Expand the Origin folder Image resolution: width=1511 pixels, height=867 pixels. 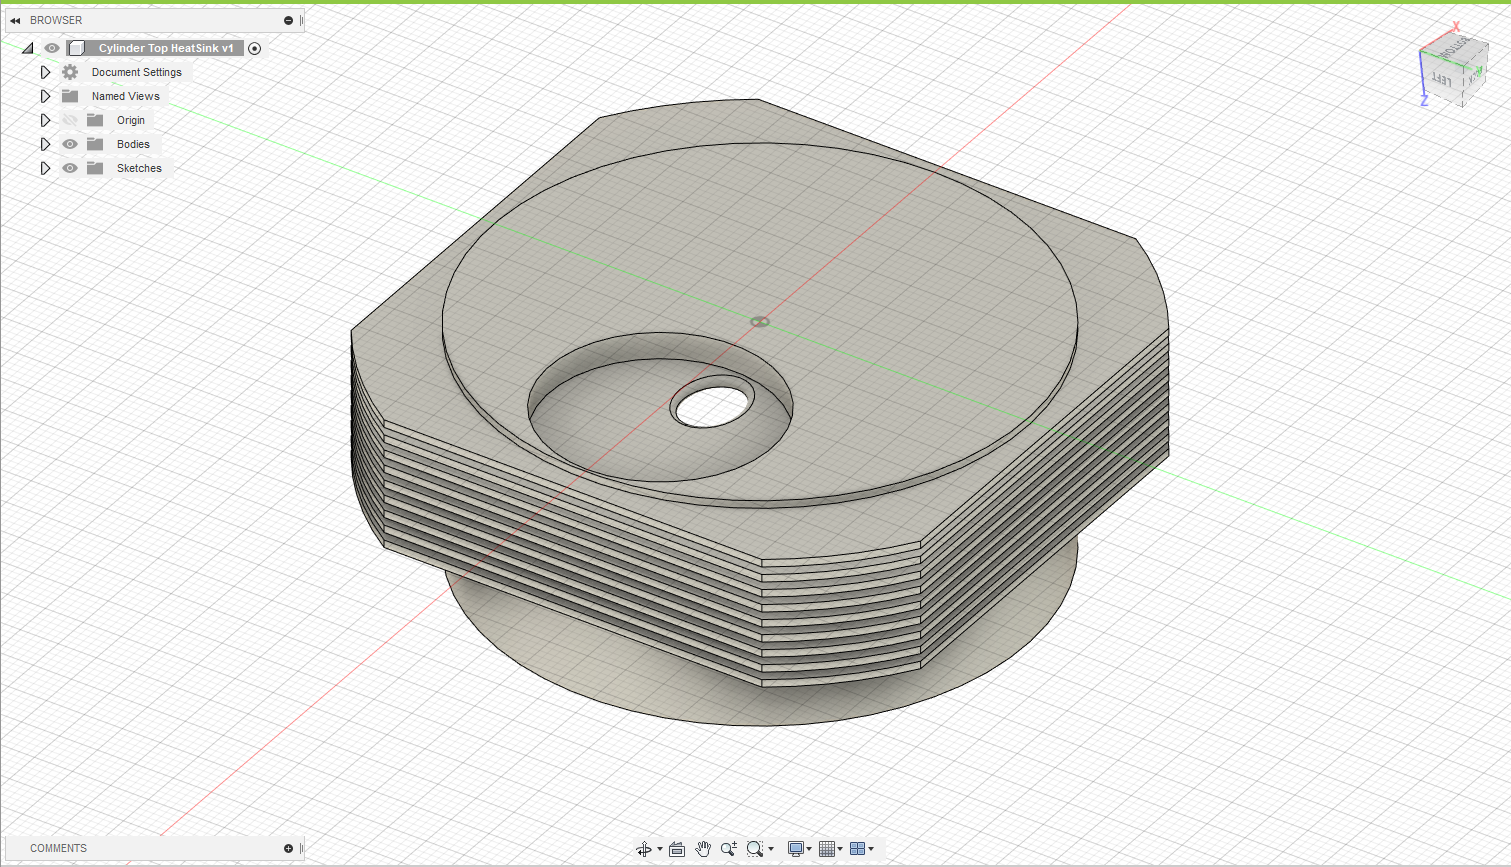tap(45, 120)
